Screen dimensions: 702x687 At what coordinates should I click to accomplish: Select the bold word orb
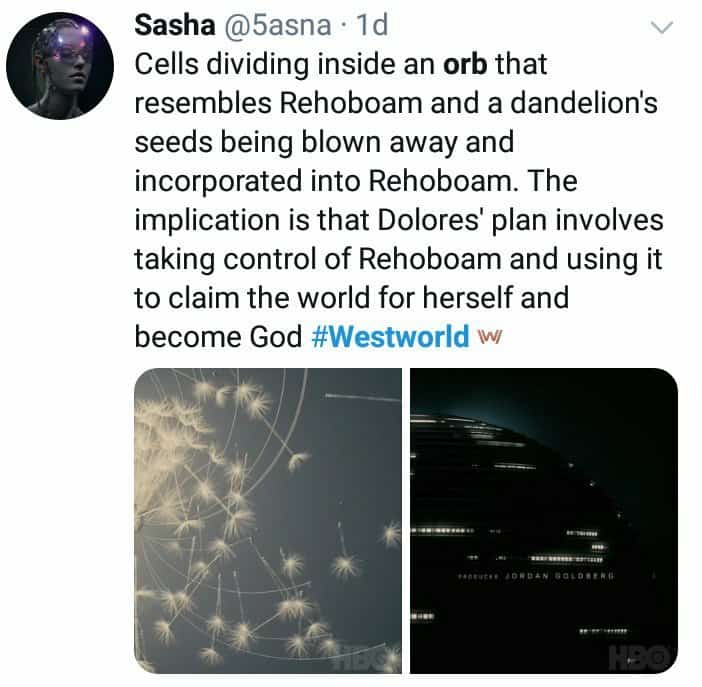(x=465, y=64)
